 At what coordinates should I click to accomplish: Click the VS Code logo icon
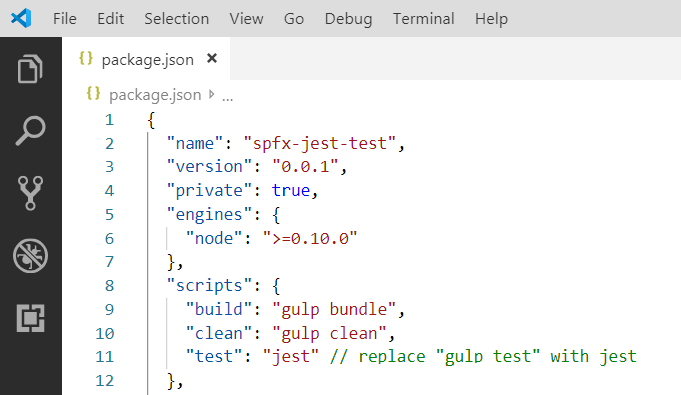pos(21,18)
